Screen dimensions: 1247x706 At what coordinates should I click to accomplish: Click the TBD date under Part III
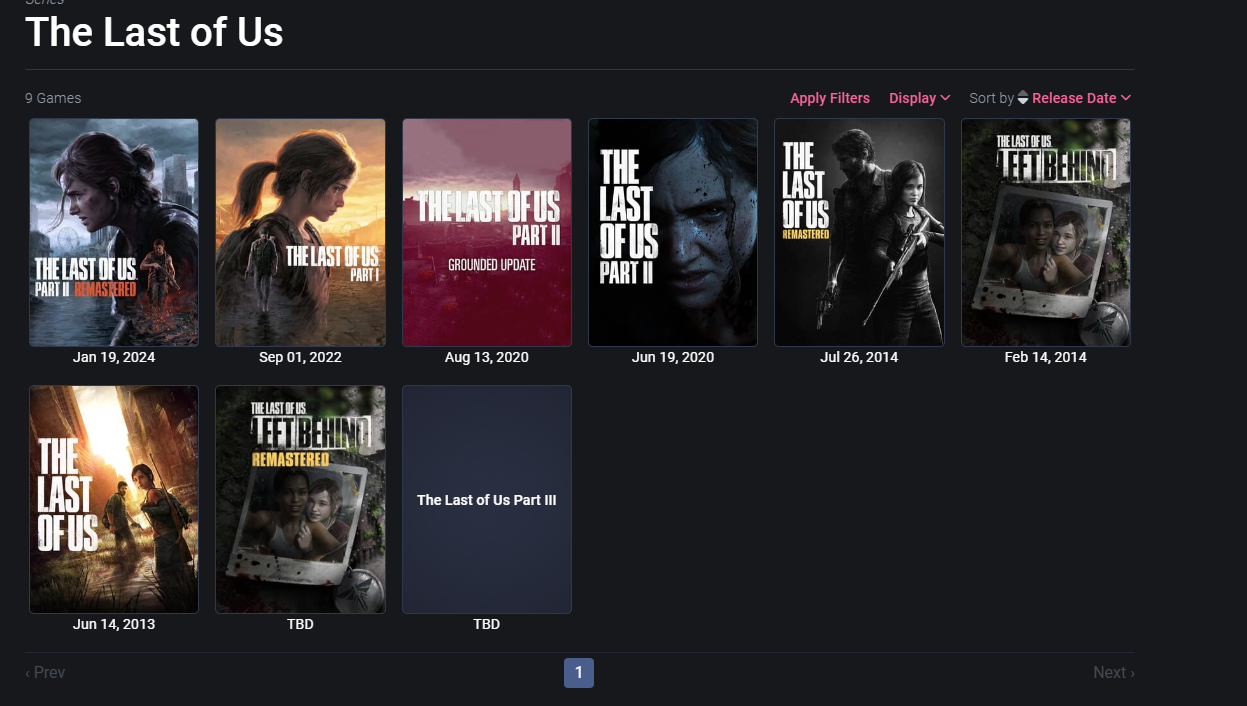[487, 624]
